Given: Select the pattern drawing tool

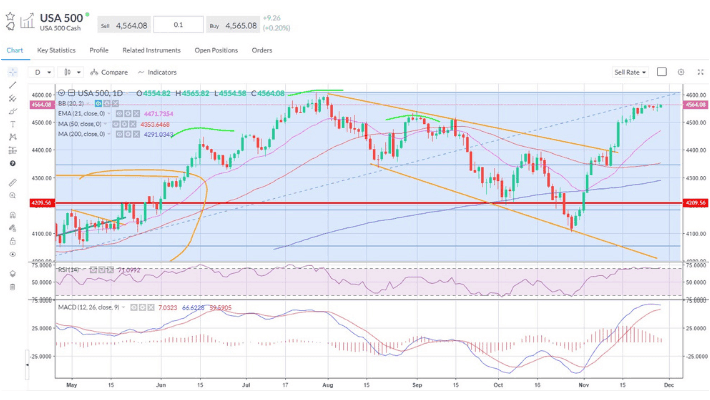Looking at the screenshot, I should click(x=12, y=137).
